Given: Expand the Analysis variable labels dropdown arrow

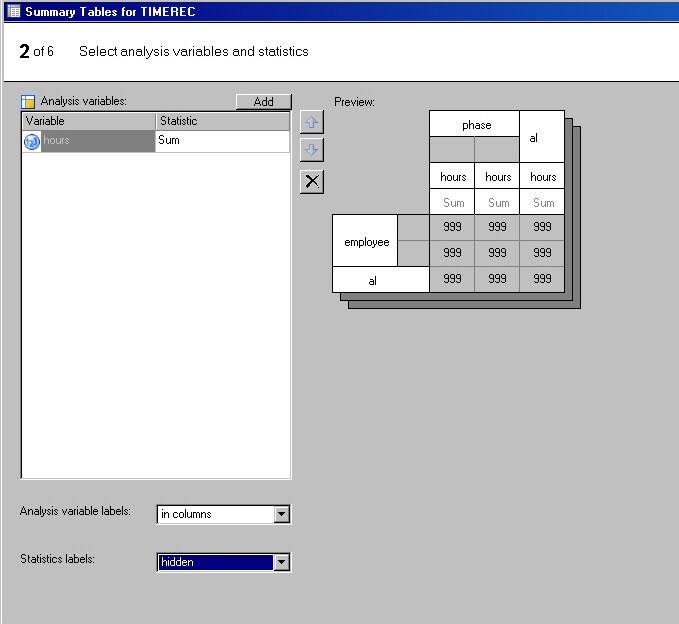Looking at the screenshot, I should (x=281, y=515).
